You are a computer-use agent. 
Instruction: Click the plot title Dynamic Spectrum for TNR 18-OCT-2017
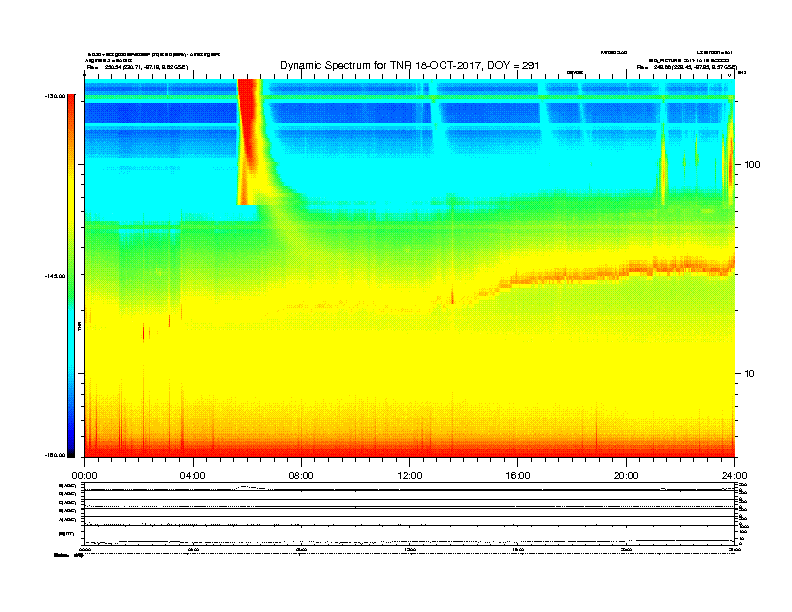[410, 66]
